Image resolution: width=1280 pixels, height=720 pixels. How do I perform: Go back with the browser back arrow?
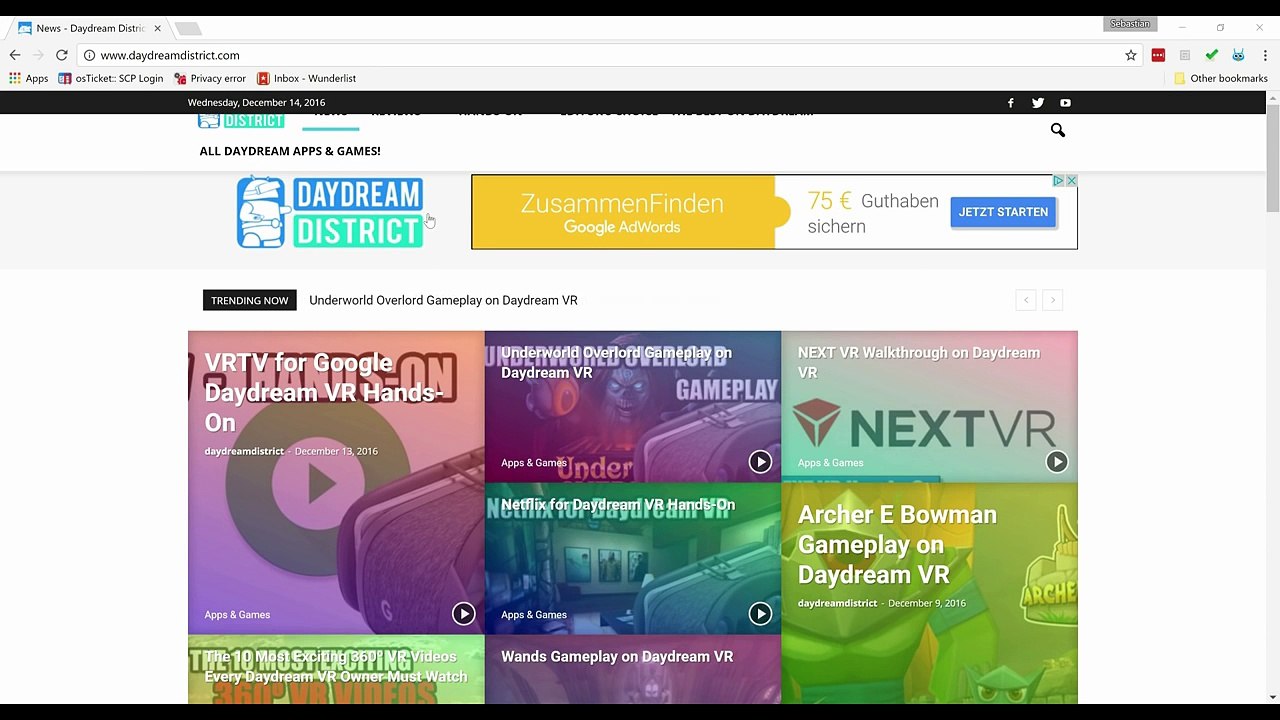click(x=15, y=55)
